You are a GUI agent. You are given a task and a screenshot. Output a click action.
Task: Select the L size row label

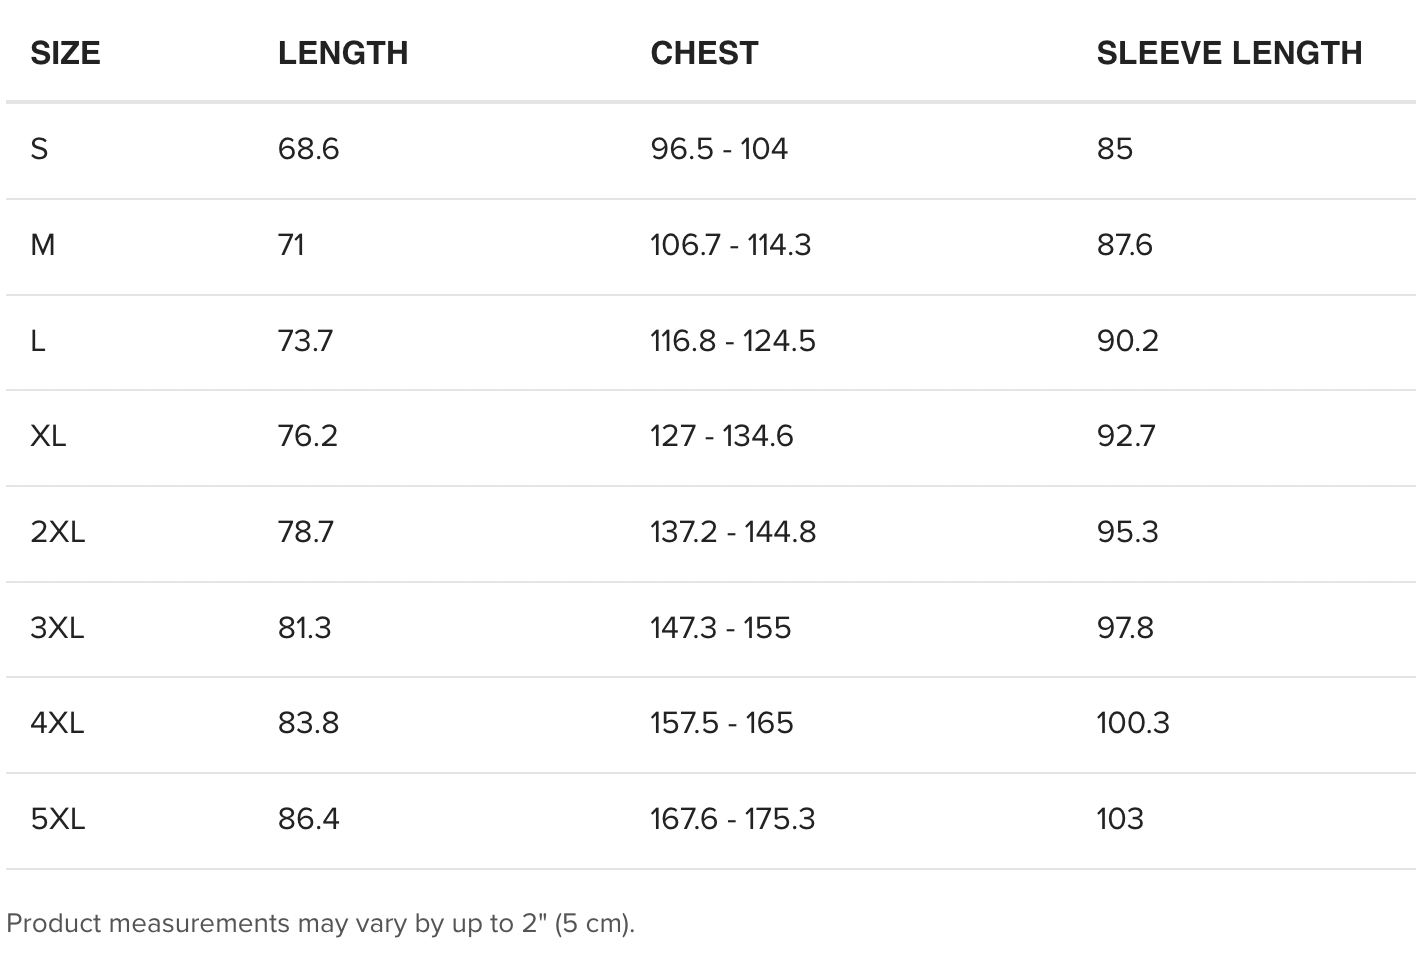(x=38, y=341)
